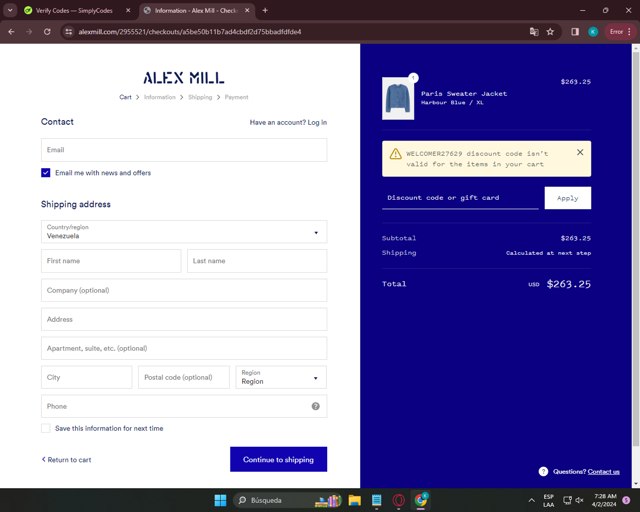Focus the Last name field
Screen dimensions: 640x512
coord(257,261)
